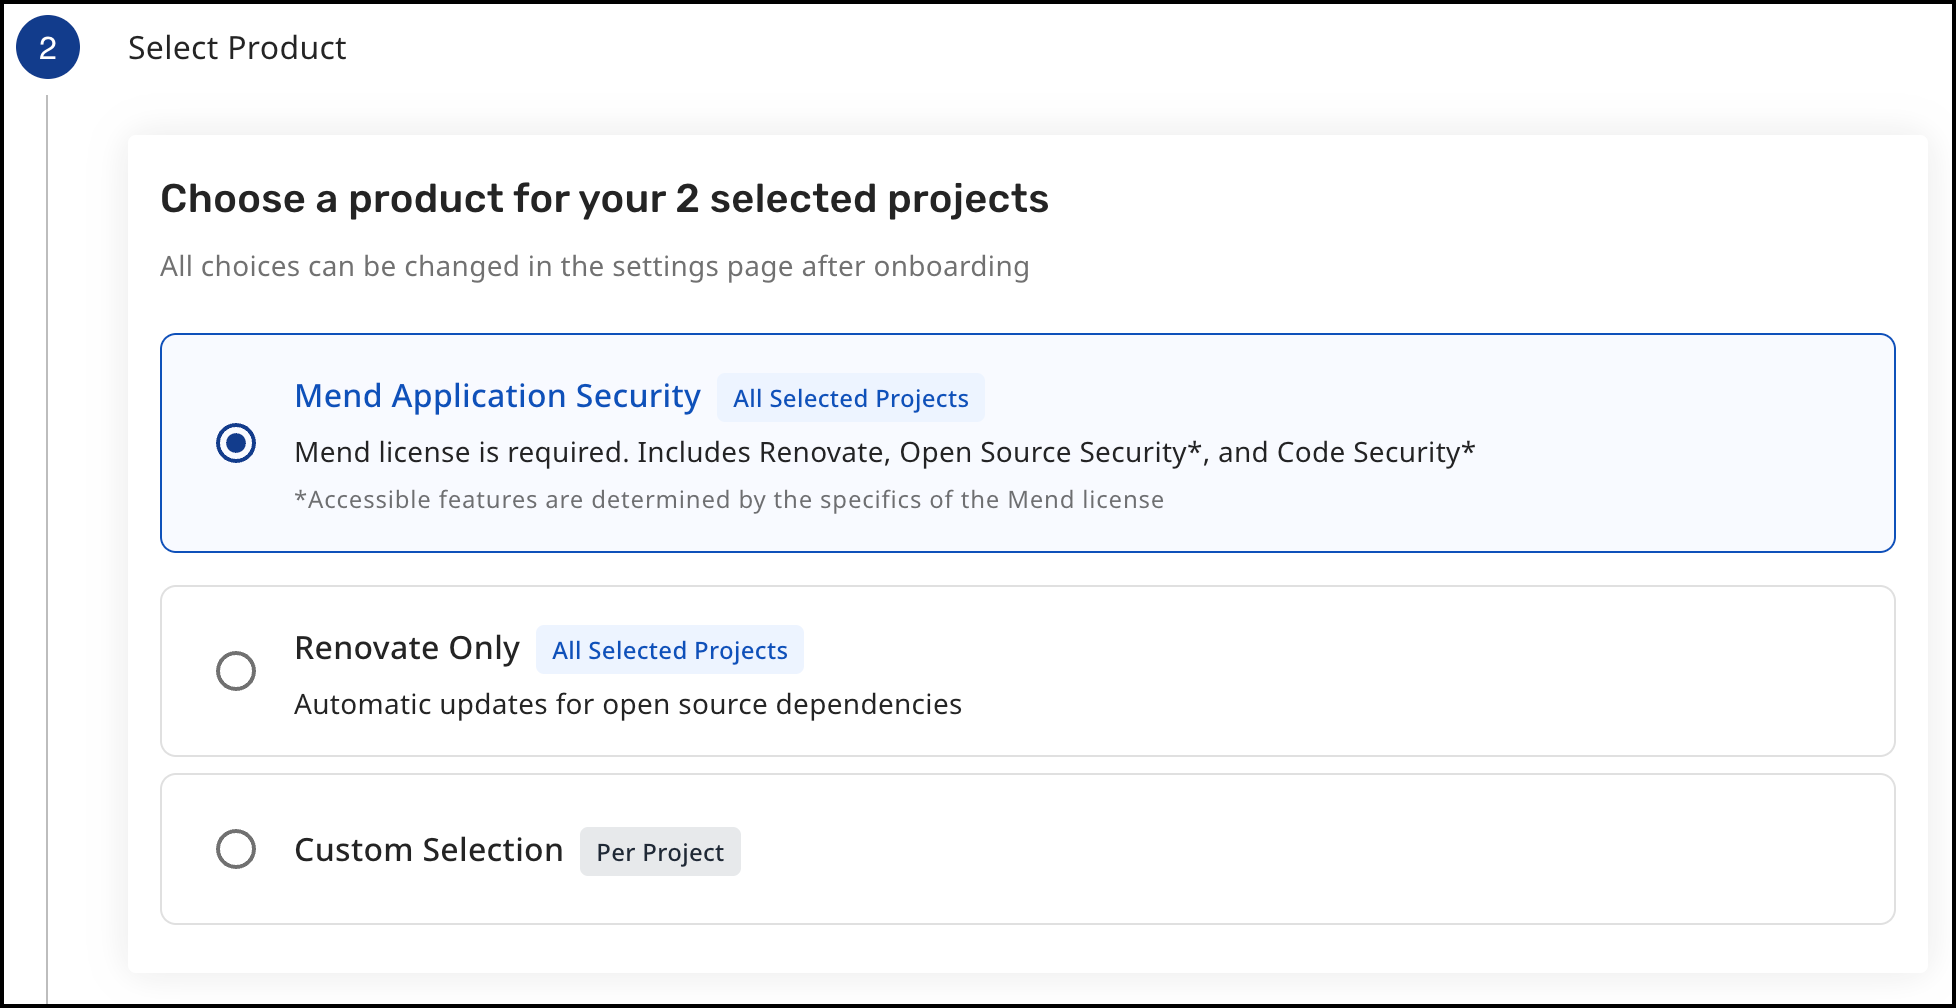Click the Per Project badge

point(660,852)
